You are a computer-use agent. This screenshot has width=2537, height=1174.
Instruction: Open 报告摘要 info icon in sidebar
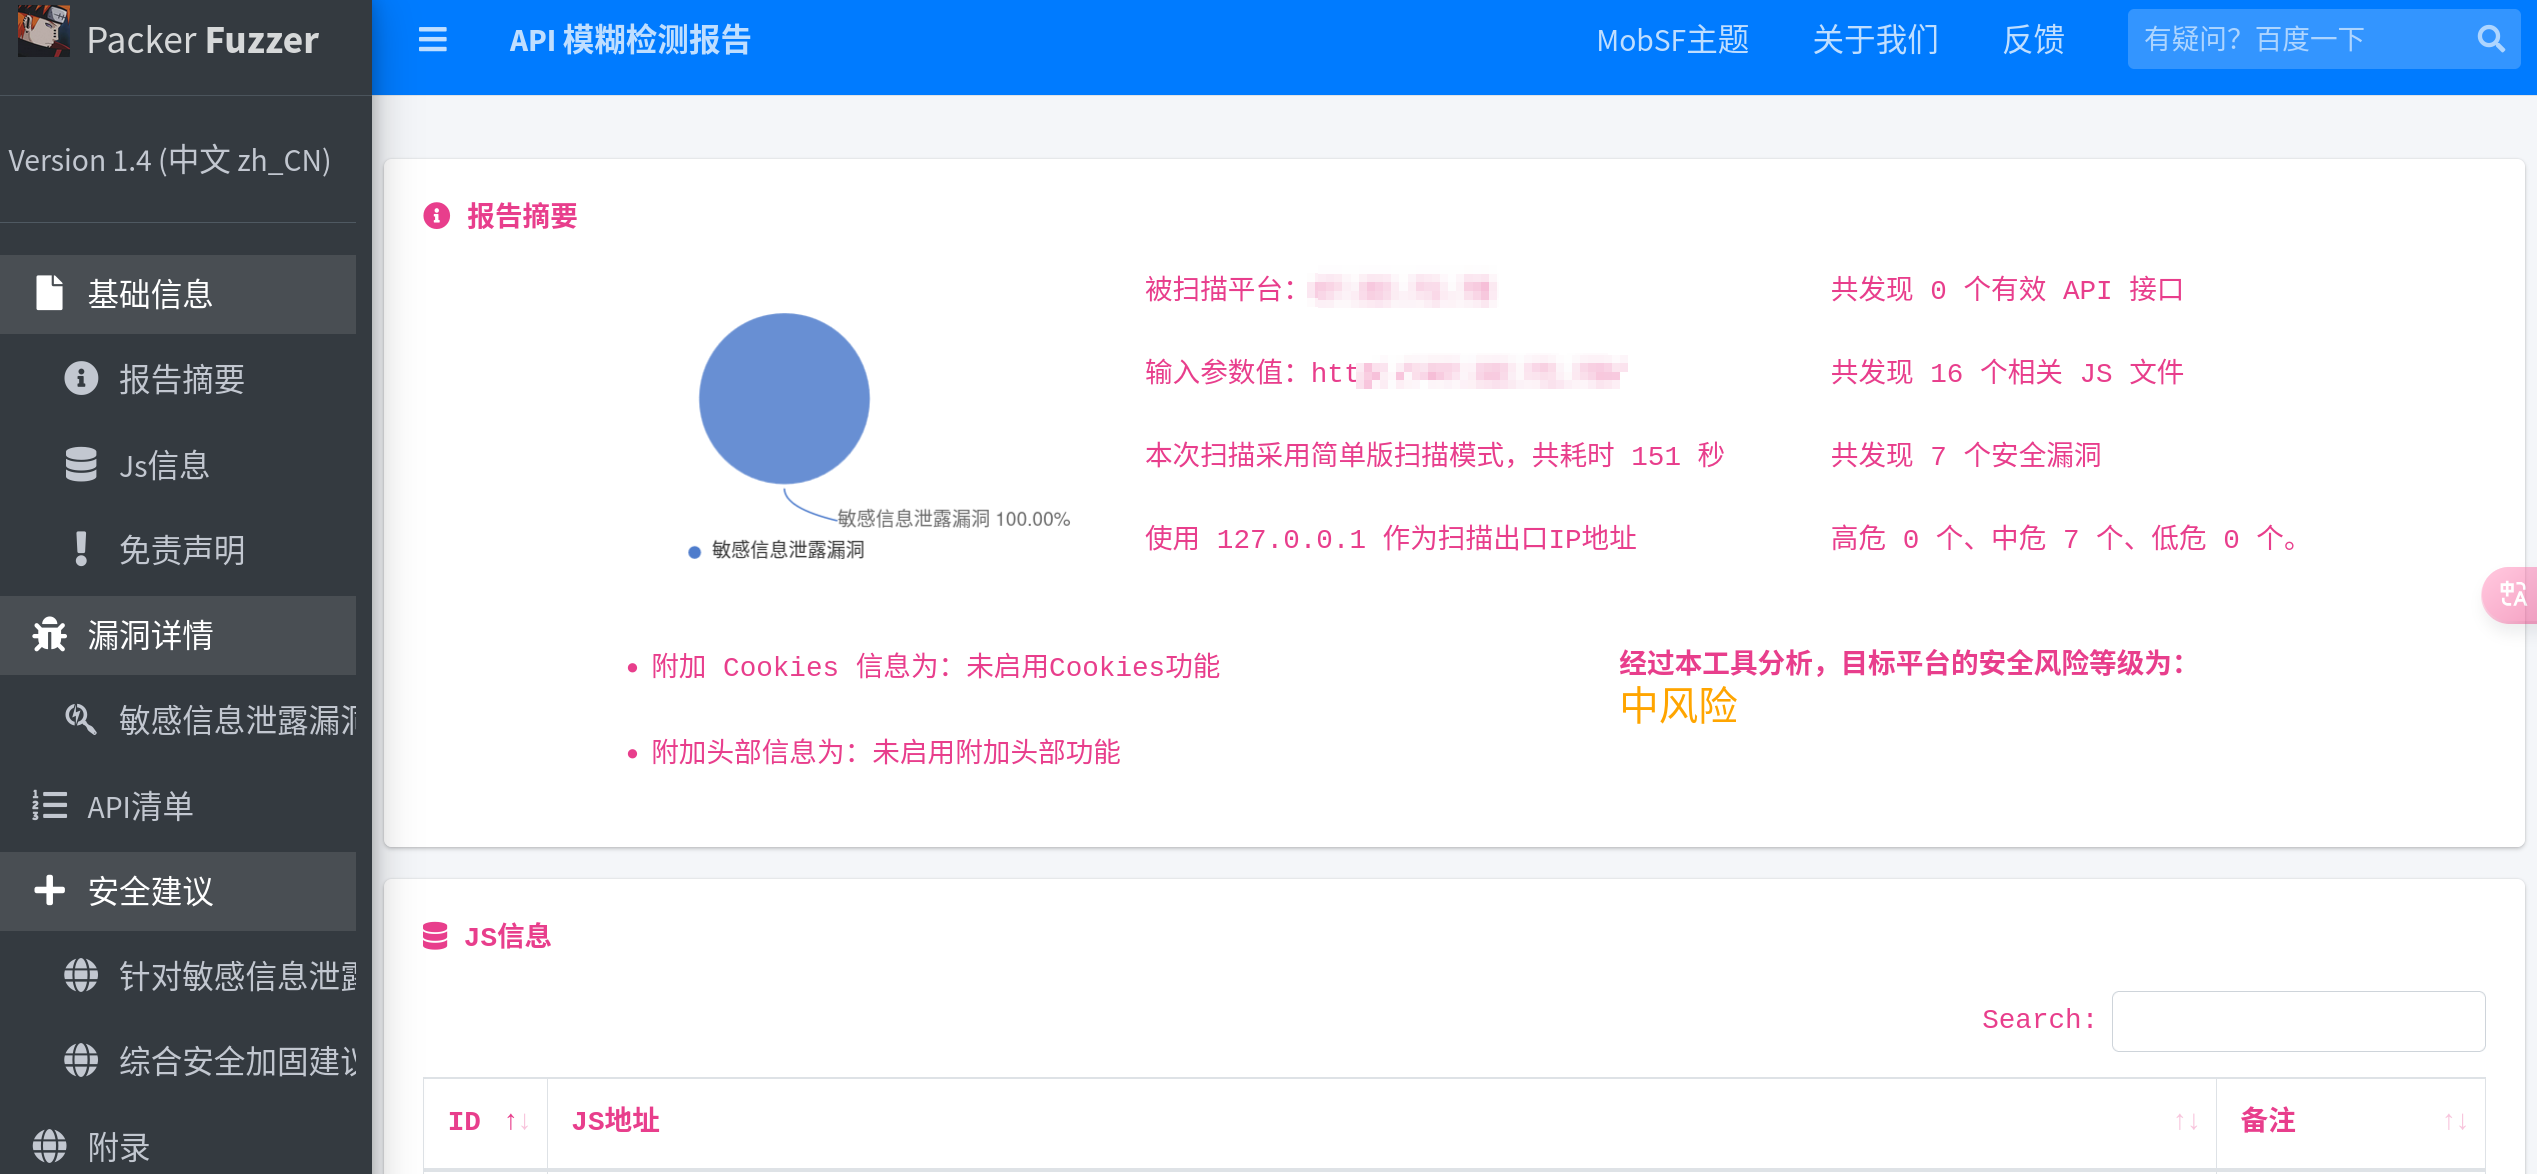[x=81, y=378]
